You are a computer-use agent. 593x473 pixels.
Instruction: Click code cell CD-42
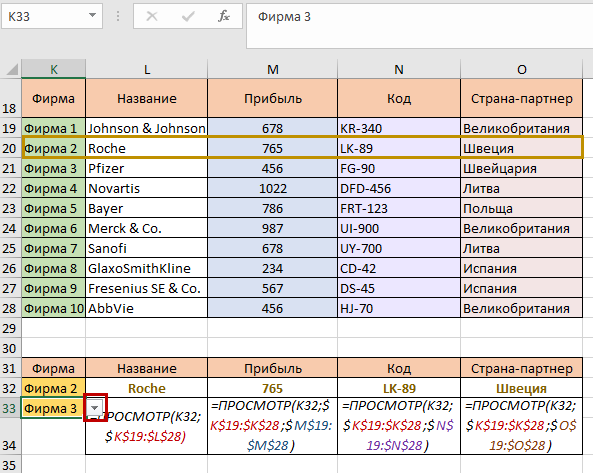click(399, 268)
